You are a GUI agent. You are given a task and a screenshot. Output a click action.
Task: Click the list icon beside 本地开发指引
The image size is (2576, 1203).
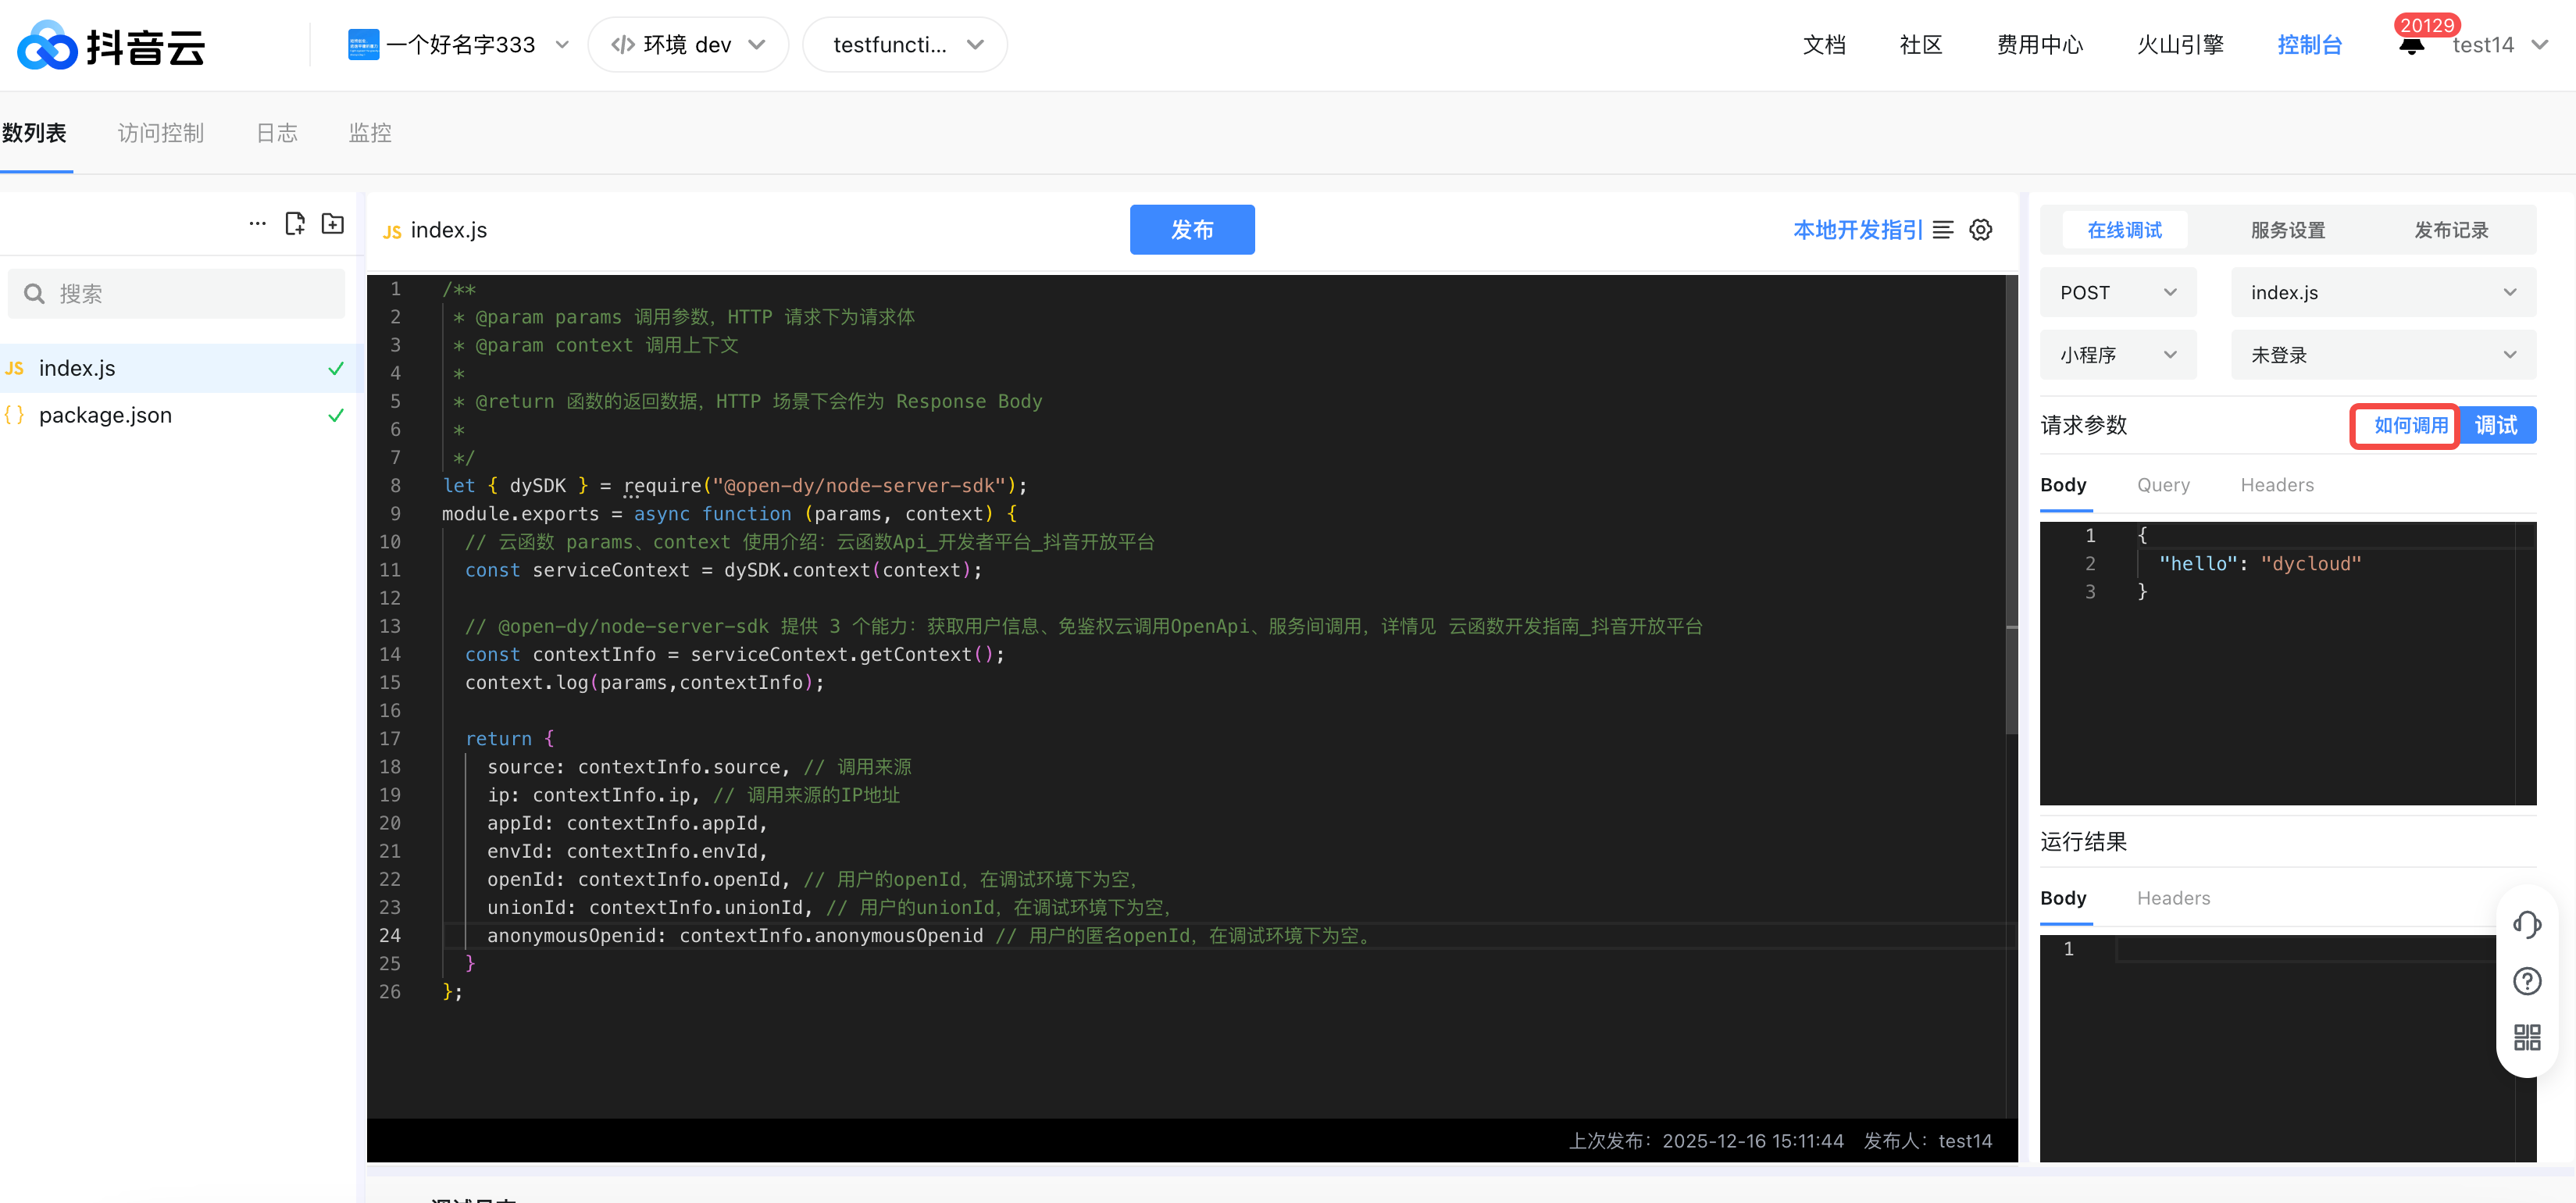click(x=1942, y=230)
